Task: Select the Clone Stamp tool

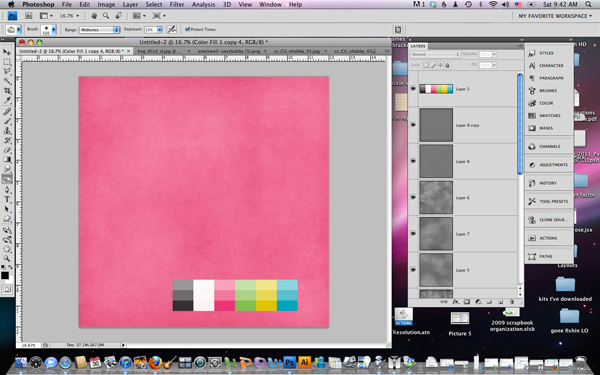Action: tap(7, 131)
